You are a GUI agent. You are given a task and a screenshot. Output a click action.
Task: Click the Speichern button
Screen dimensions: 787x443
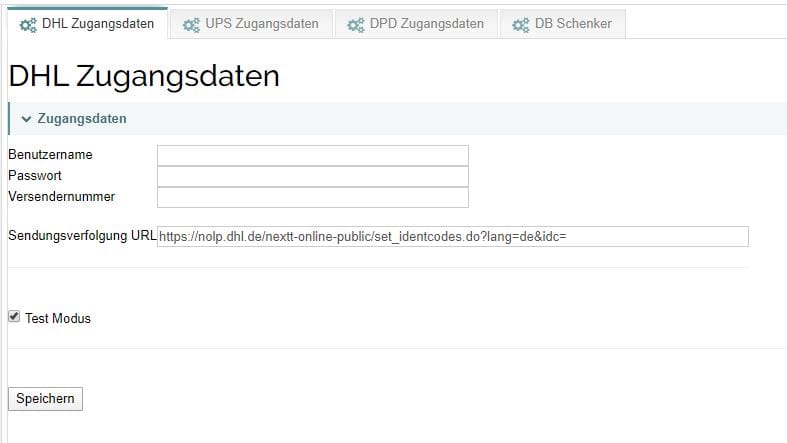[x=45, y=399]
